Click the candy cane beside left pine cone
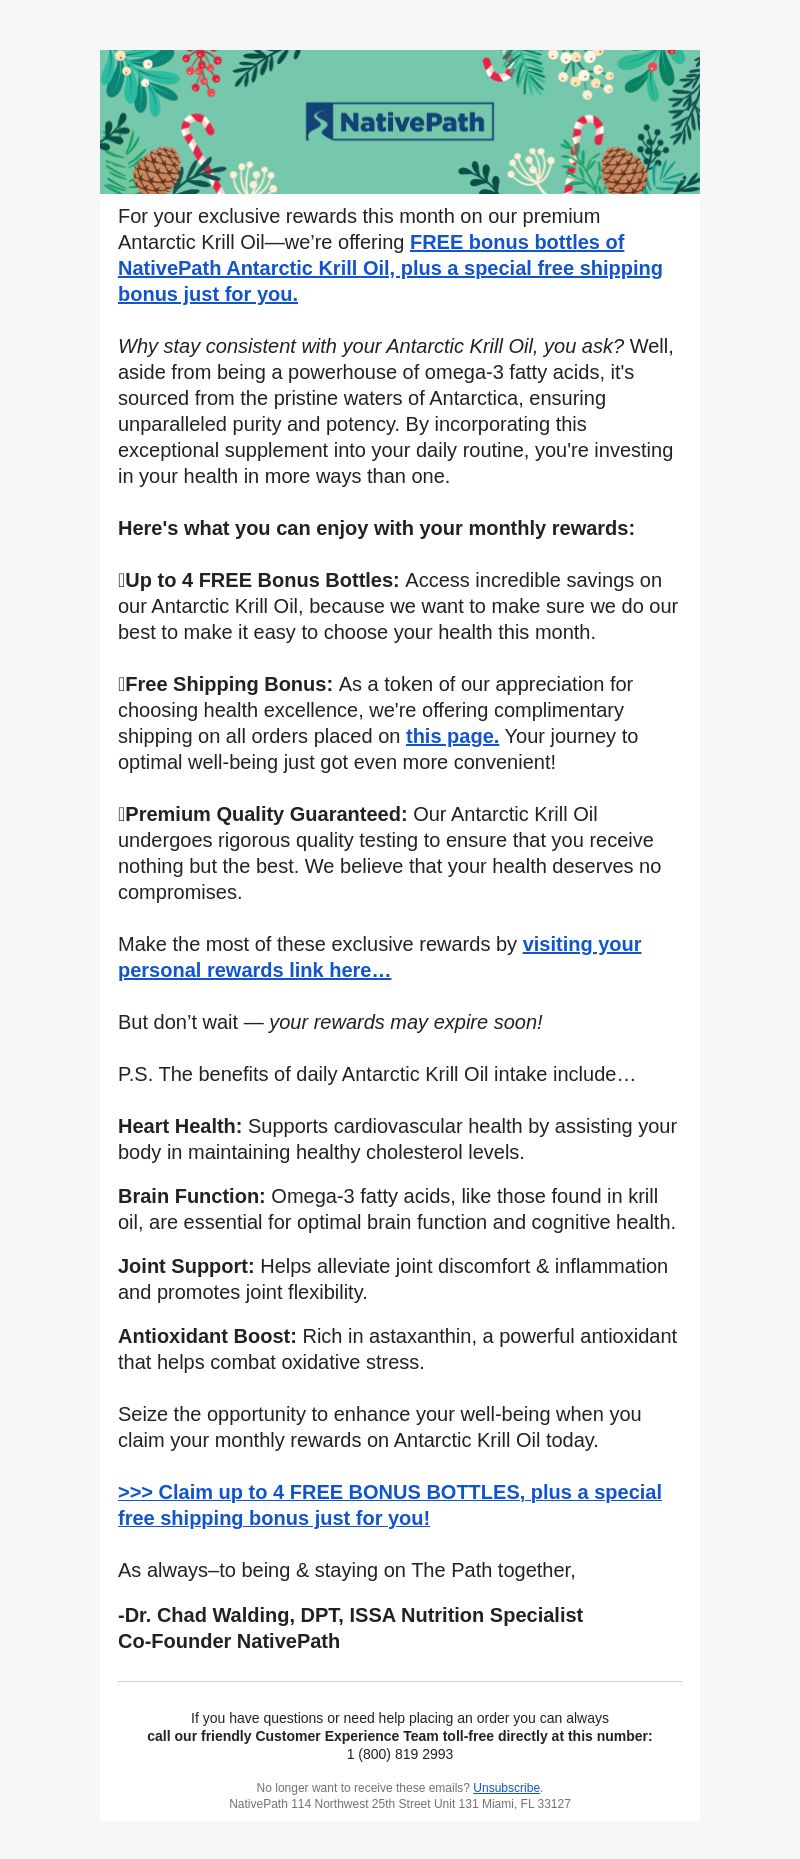Viewport: 800px width, 1859px height. (x=200, y=148)
